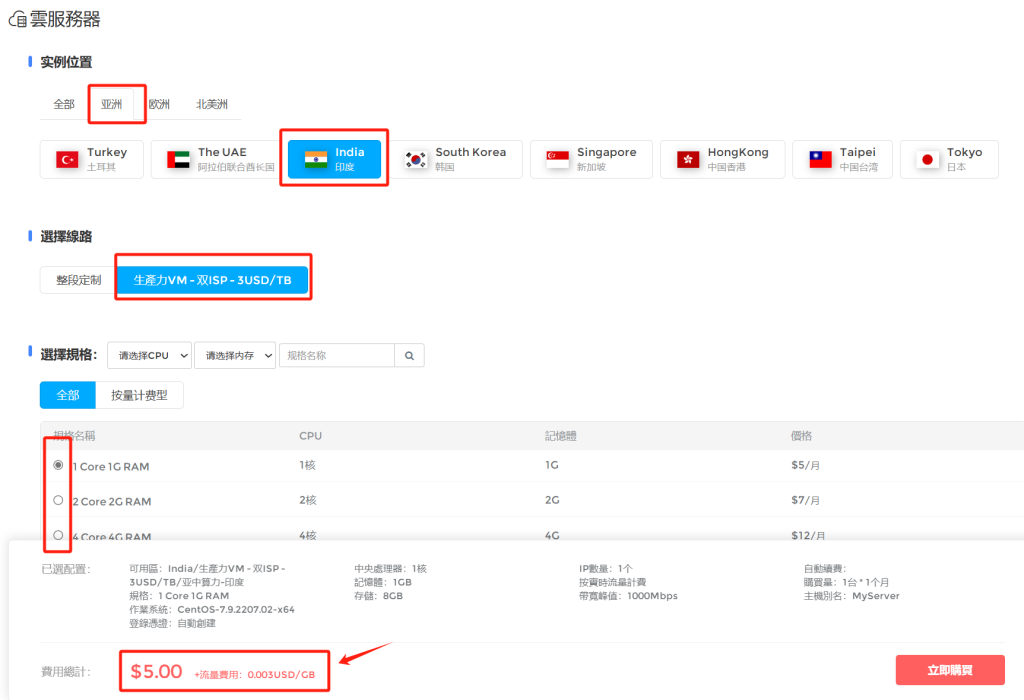Click the 1 Core 1G RAM row name

[111, 466]
